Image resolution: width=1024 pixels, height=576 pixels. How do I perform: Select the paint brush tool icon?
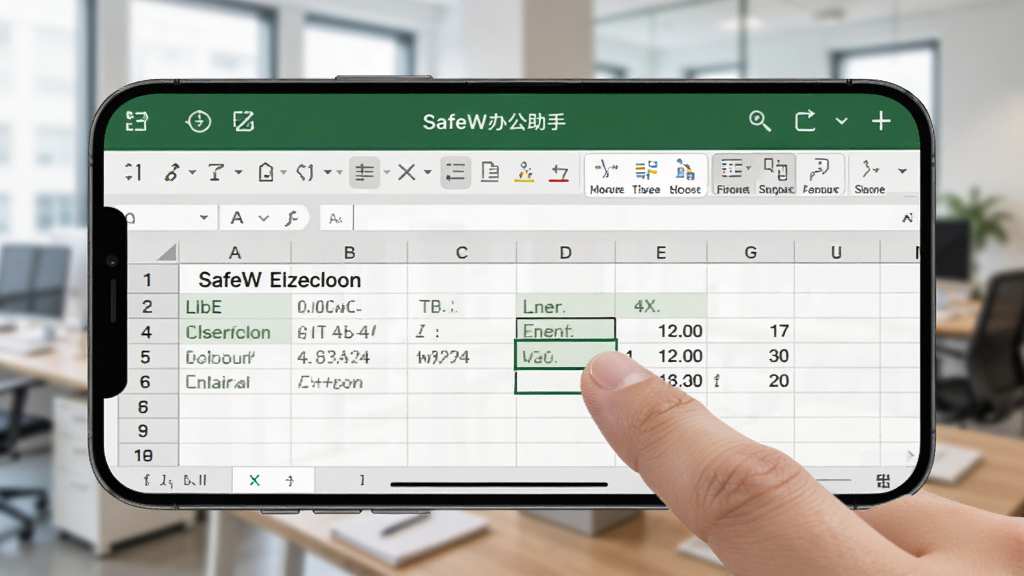[172, 172]
